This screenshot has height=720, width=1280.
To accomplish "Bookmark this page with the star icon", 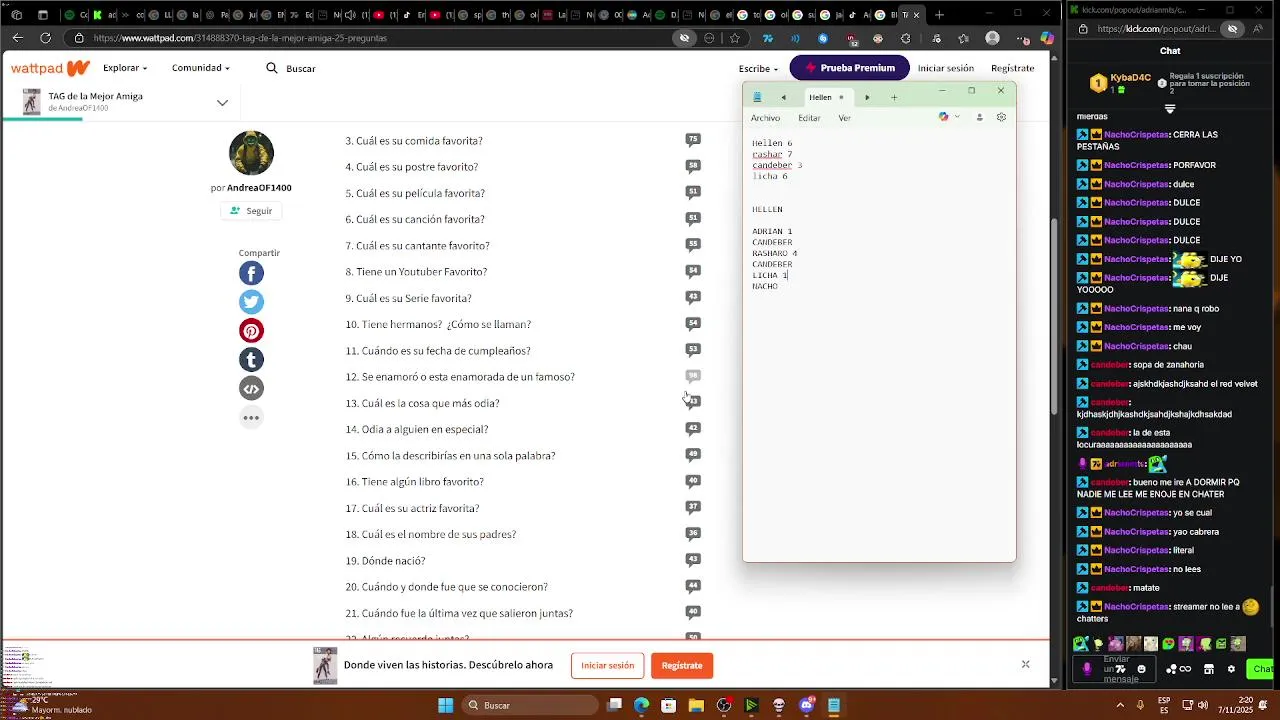I will [x=735, y=38].
